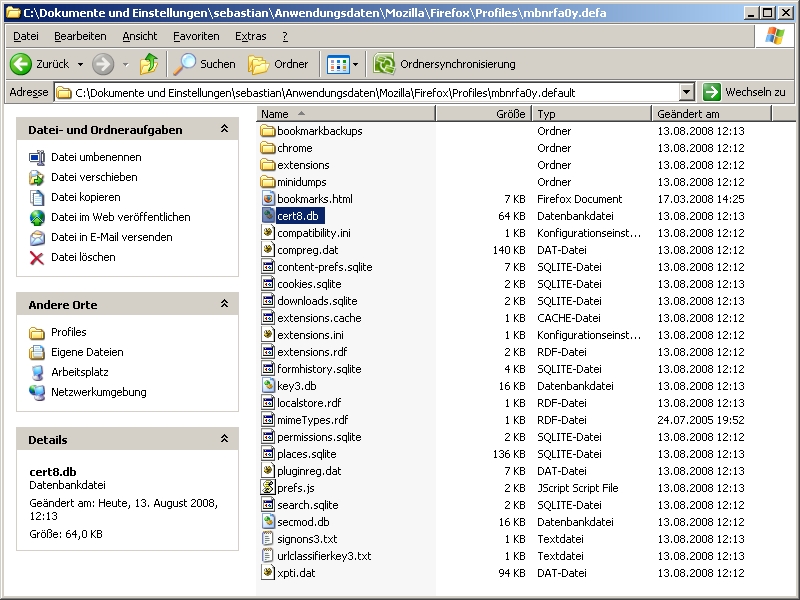The width and height of the screenshot is (800, 600).
Task: Select urlclassifierkey3.txt file name
Action: tap(324, 556)
